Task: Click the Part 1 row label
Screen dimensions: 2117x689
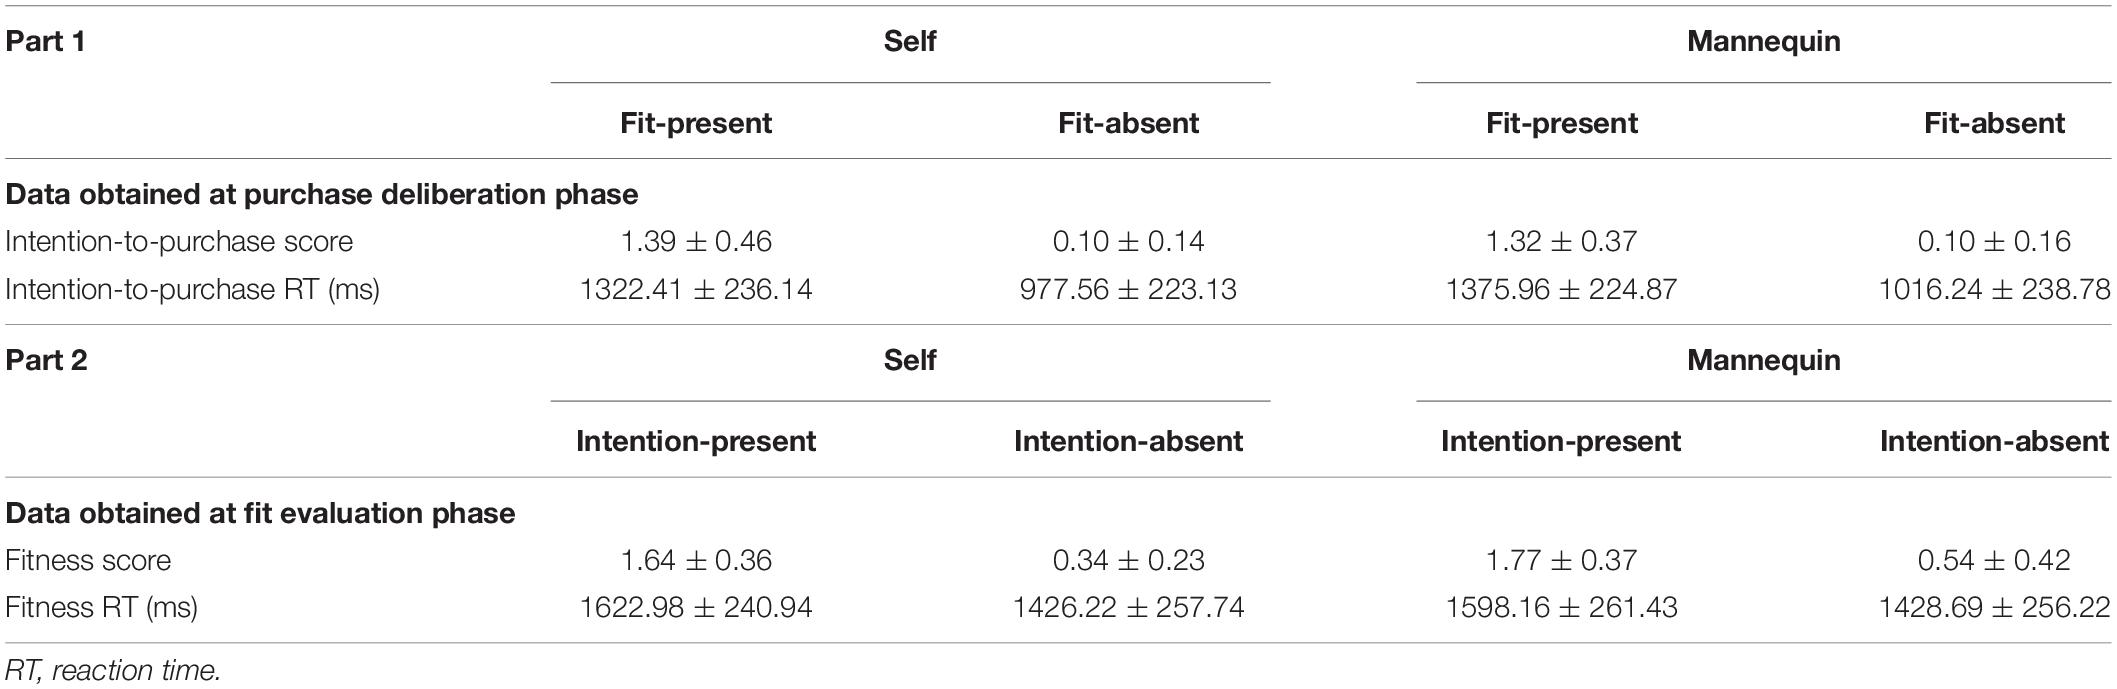Action: [x=46, y=42]
